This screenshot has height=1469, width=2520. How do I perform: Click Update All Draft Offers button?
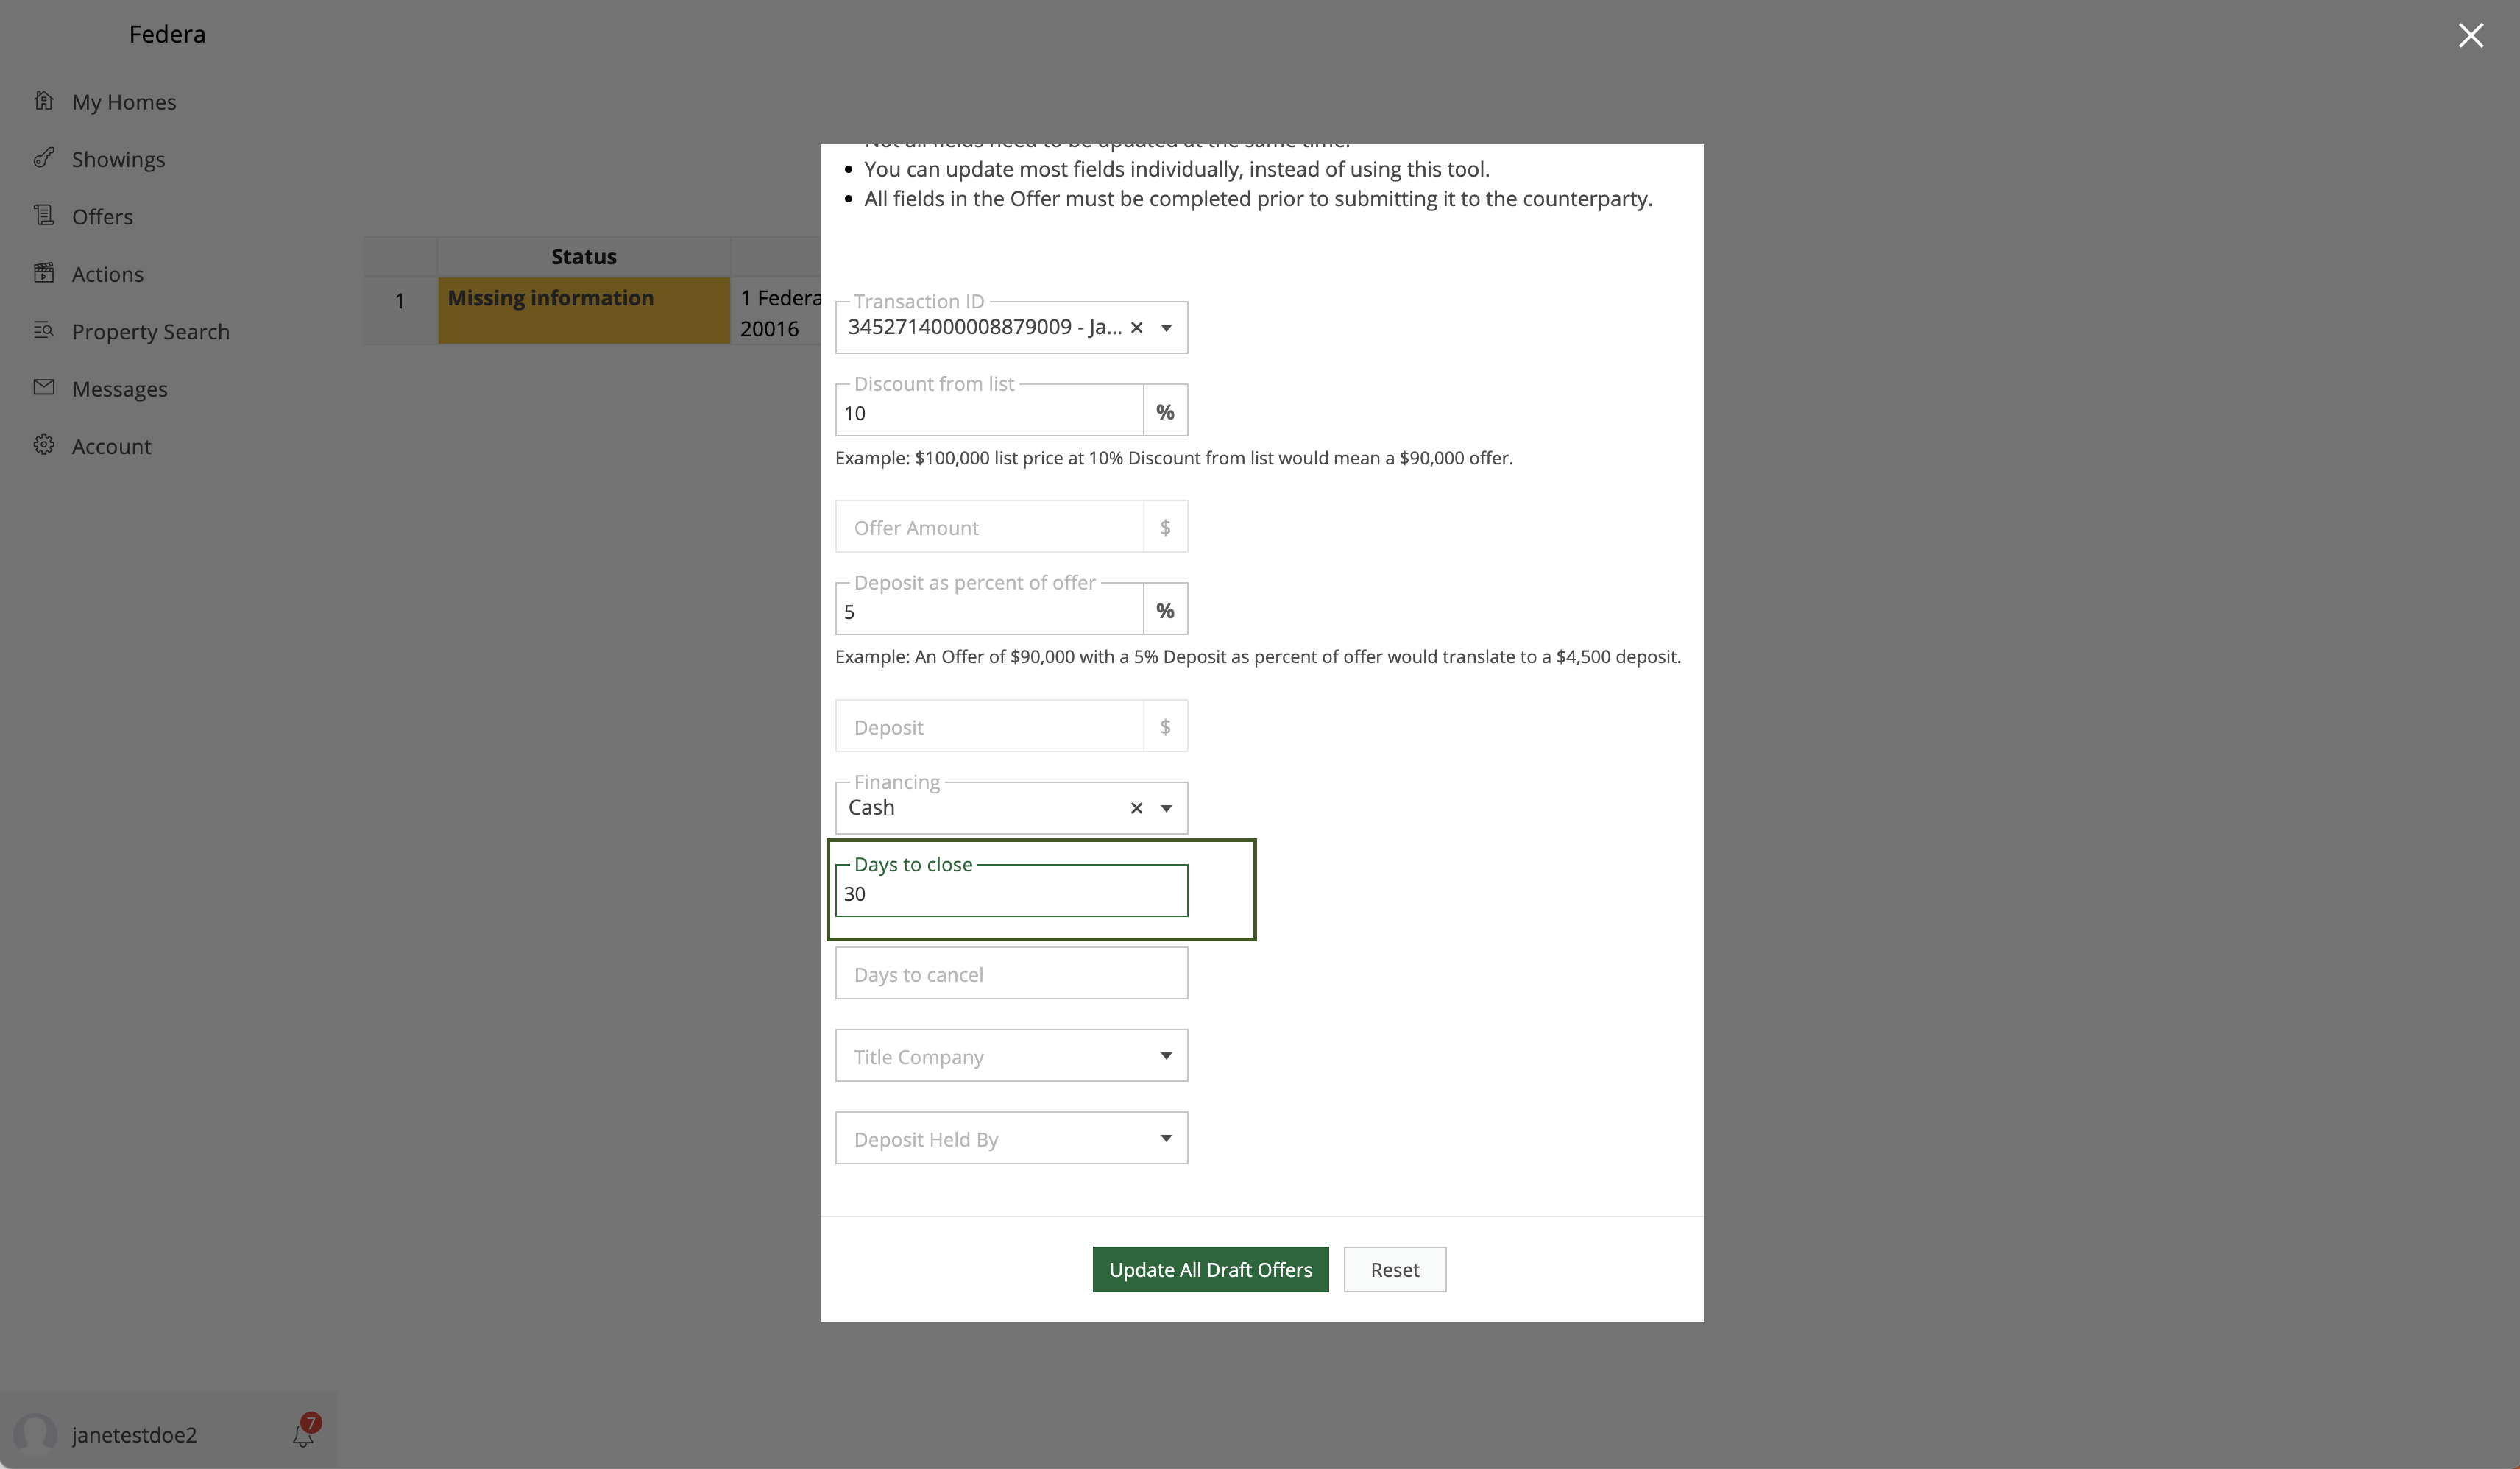[1211, 1270]
